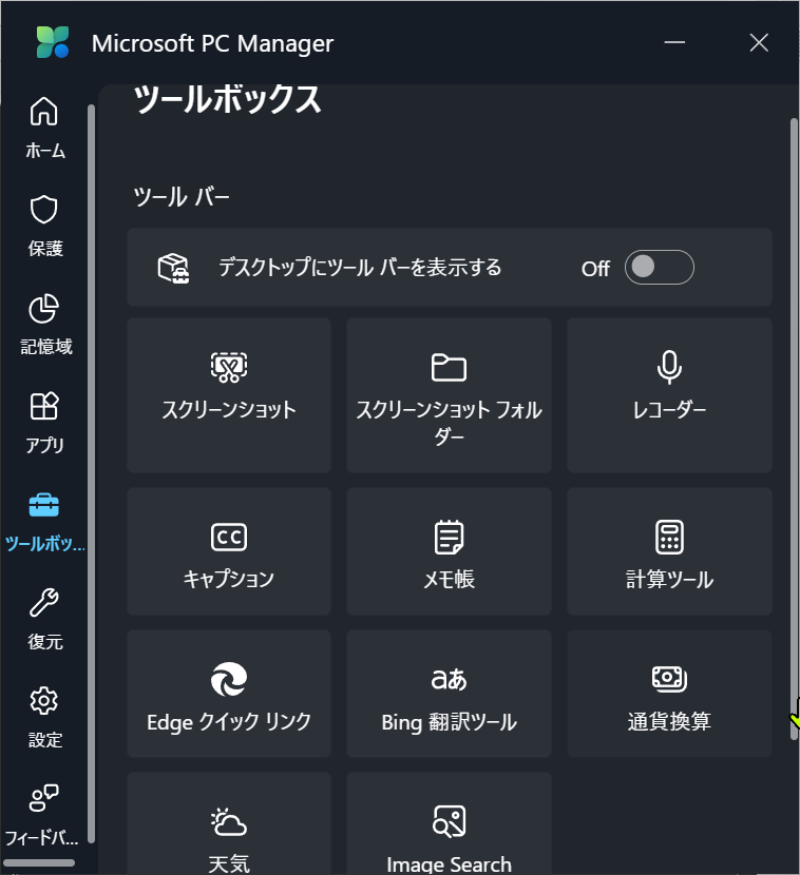The height and width of the screenshot is (875, 800).
Task: Open the Storage (記憶域) sidebar tab
Action: tap(45, 324)
